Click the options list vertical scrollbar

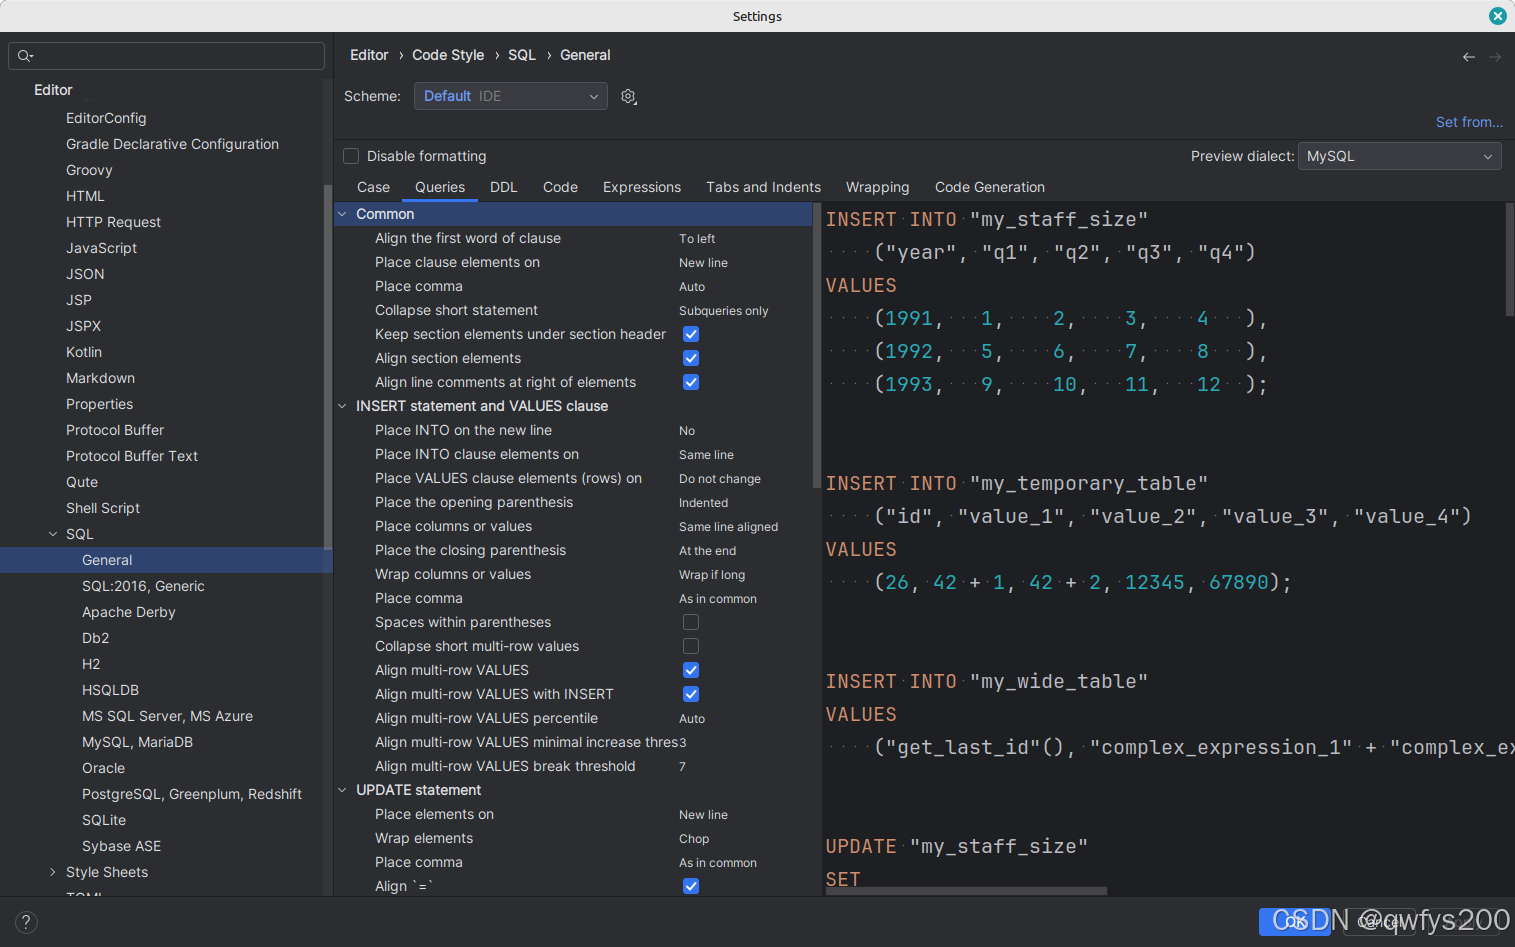(817, 346)
